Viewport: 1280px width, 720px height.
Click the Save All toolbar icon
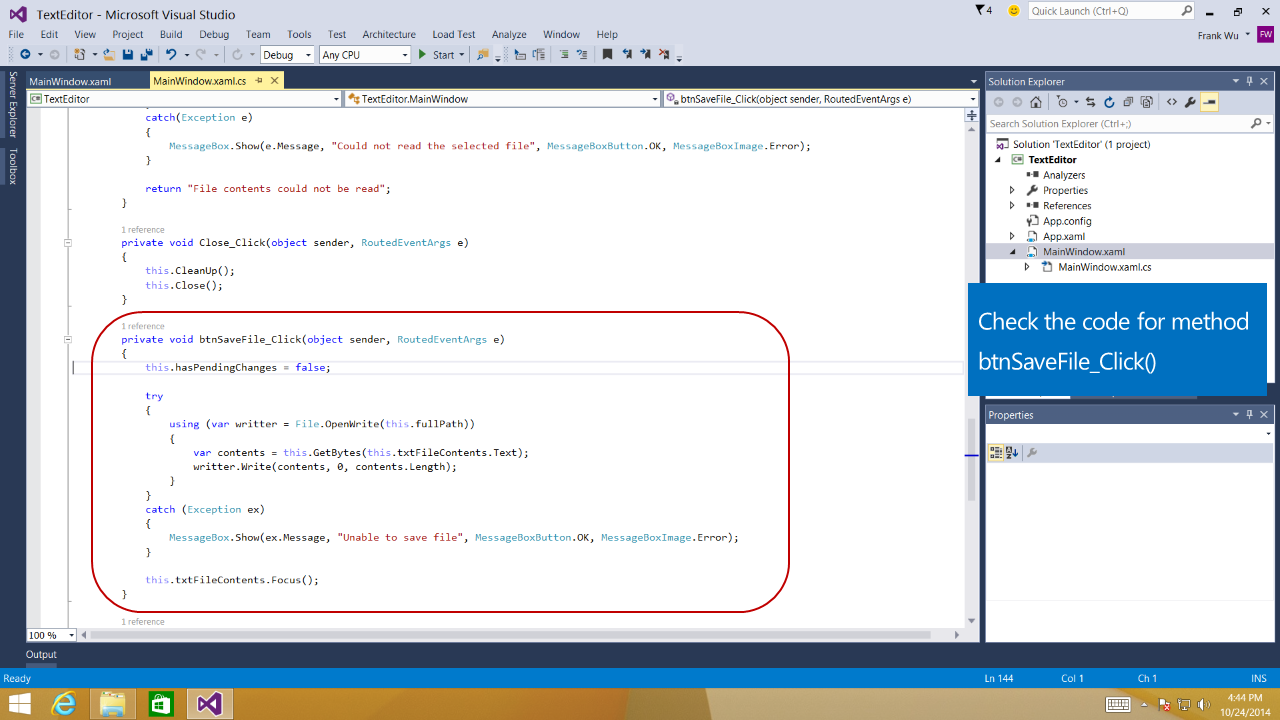coord(146,55)
